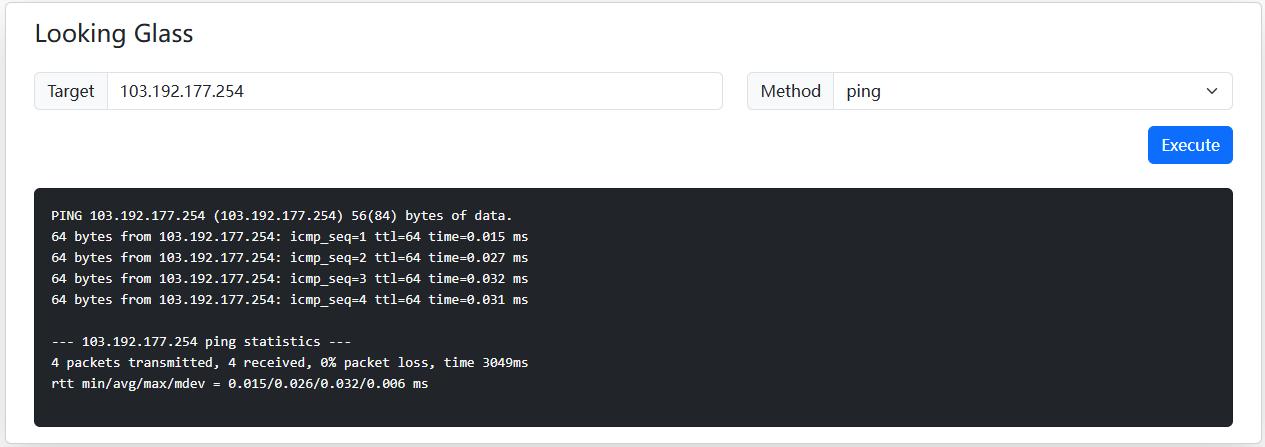Click the Method label addon
Image resolution: width=1265 pixels, height=447 pixels.
click(790, 91)
